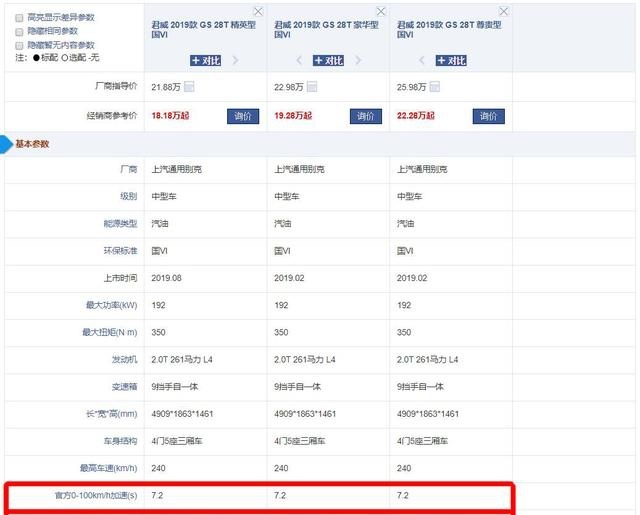This screenshot has width=640, height=515.
Task: Move 精英型 column right with arrow
Action: click(235, 60)
